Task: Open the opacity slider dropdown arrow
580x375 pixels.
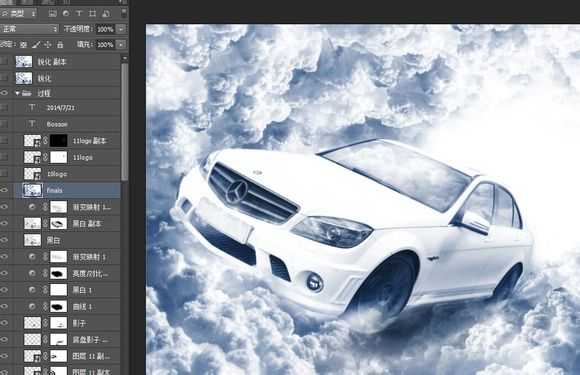Action: tap(121, 29)
